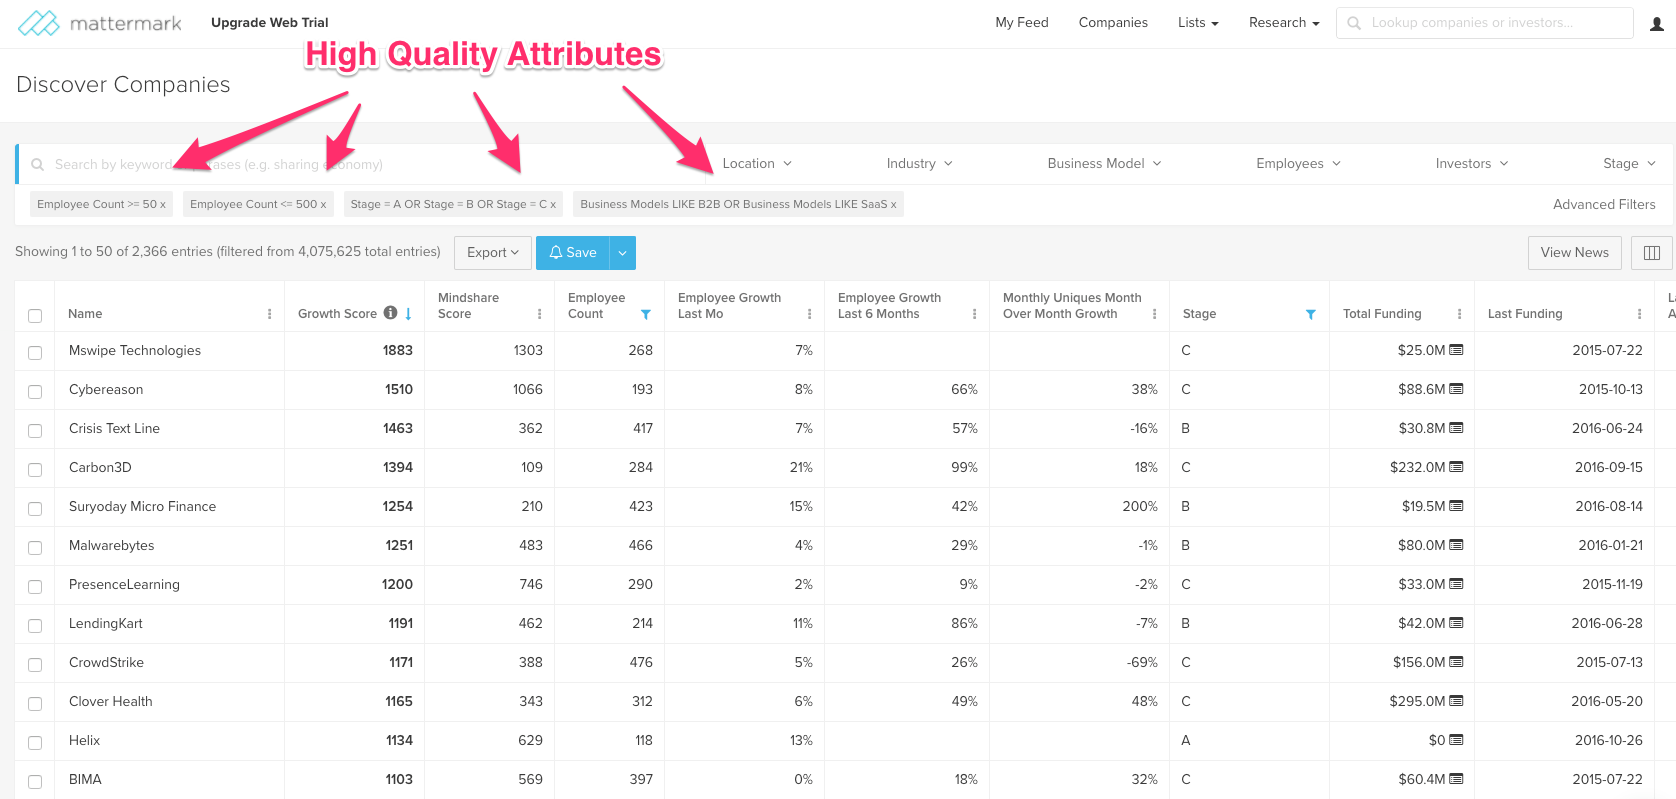Check the Suryoday Micro Finance row checkbox
This screenshot has height=799, width=1676.
[x=35, y=509]
